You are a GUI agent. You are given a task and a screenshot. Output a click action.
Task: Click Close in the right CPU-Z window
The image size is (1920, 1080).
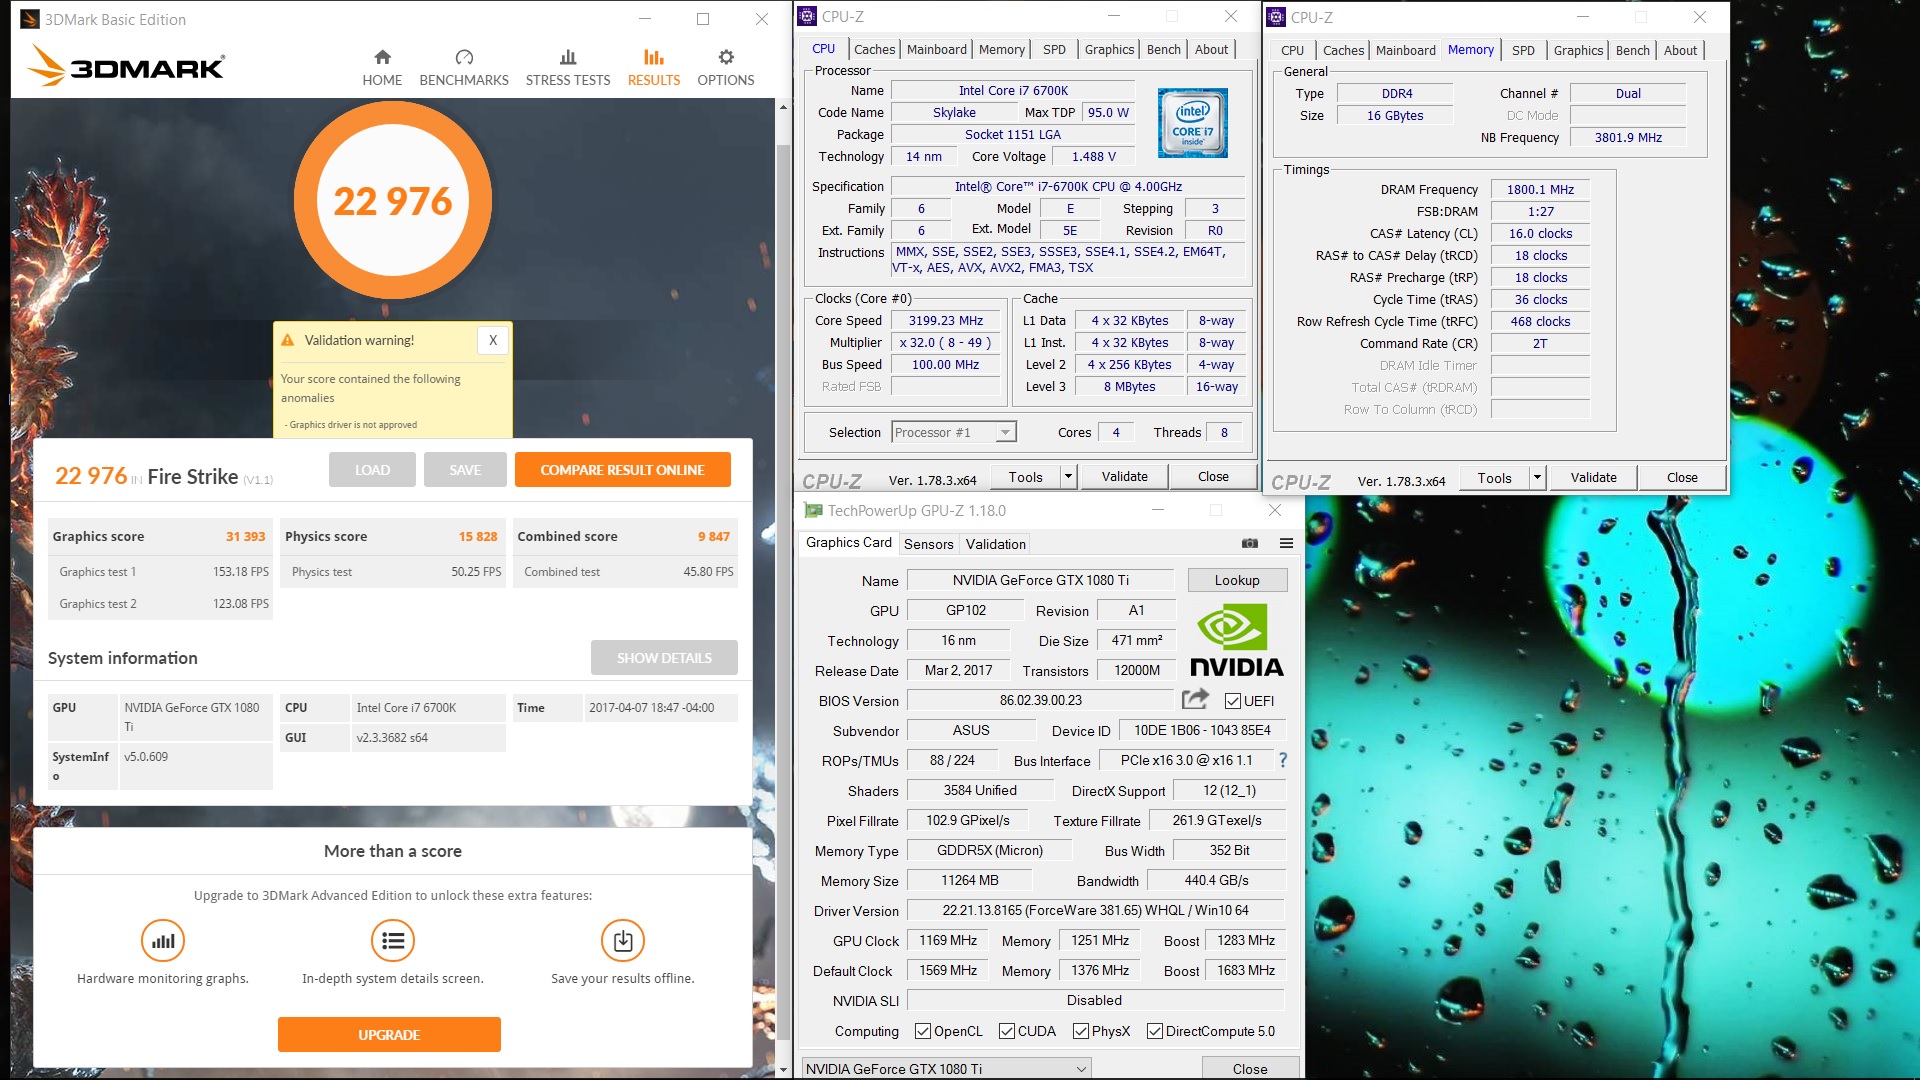click(x=1682, y=478)
